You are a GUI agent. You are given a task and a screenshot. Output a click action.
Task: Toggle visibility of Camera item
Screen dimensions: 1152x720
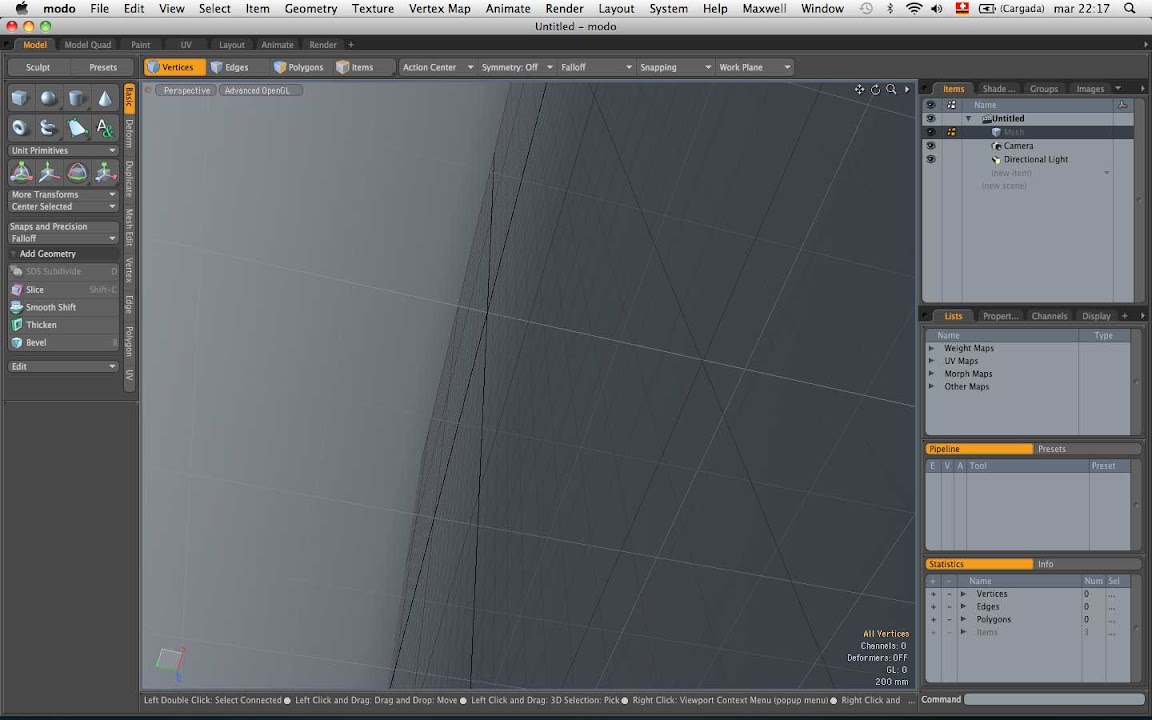931,145
